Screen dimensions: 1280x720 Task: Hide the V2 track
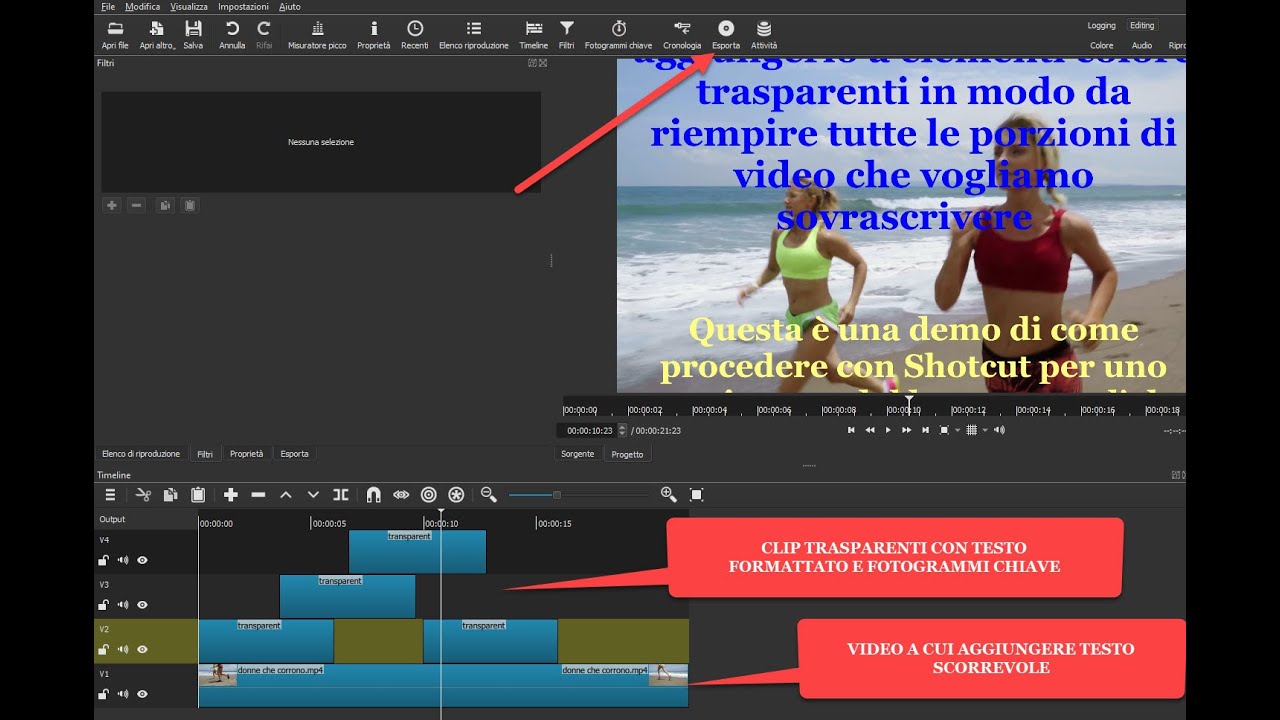tap(142, 649)
